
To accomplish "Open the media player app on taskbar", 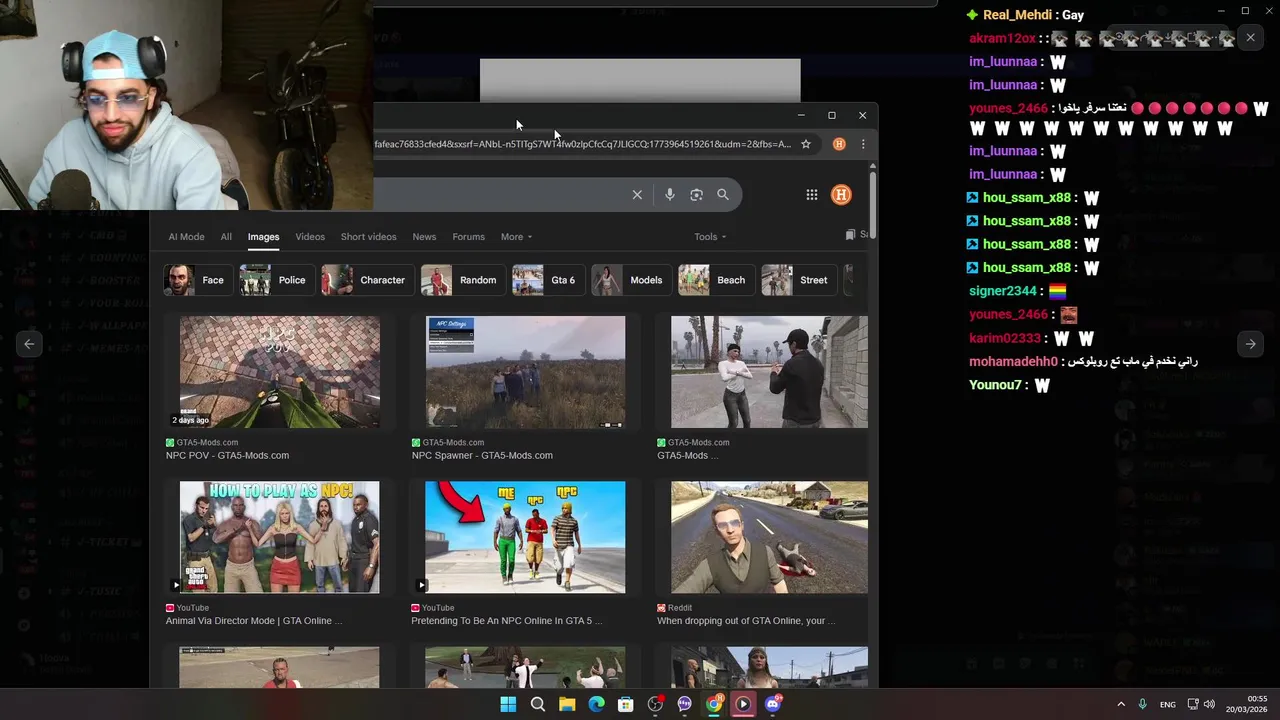I will coord(743,704).
